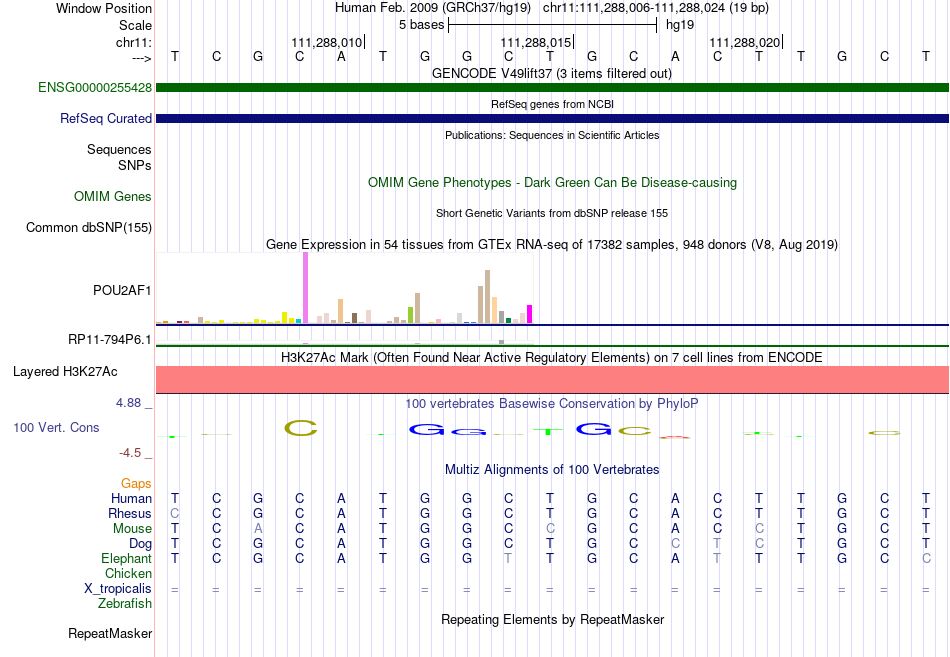Click the tall violet GTEx expression bar

point(305,287)
